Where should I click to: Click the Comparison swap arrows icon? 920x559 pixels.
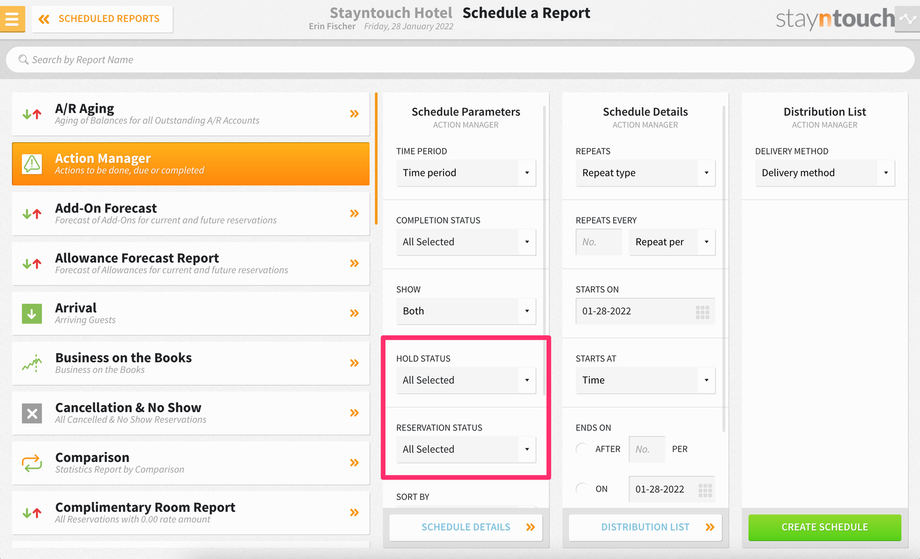(32, 463)
